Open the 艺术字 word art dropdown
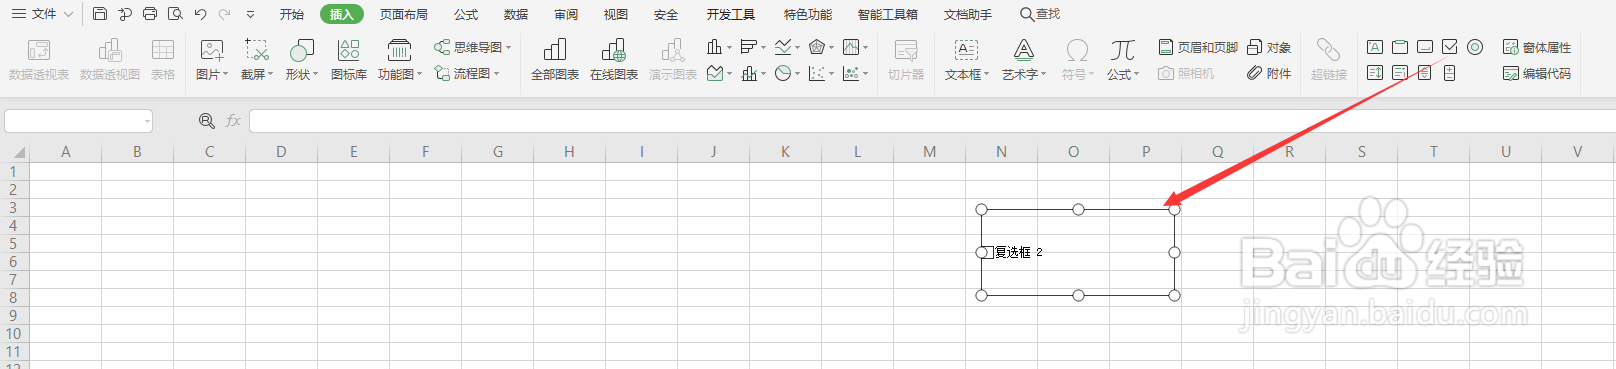1616x369 pixels. click(1024, 60)
